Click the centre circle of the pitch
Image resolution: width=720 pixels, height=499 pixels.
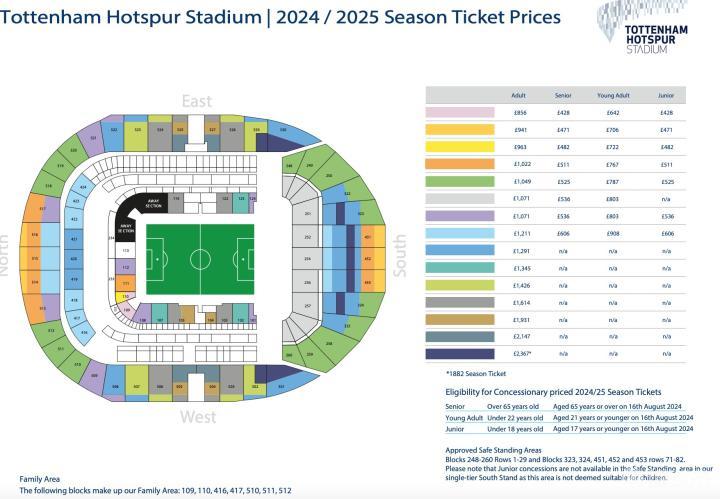coord(200,259)
